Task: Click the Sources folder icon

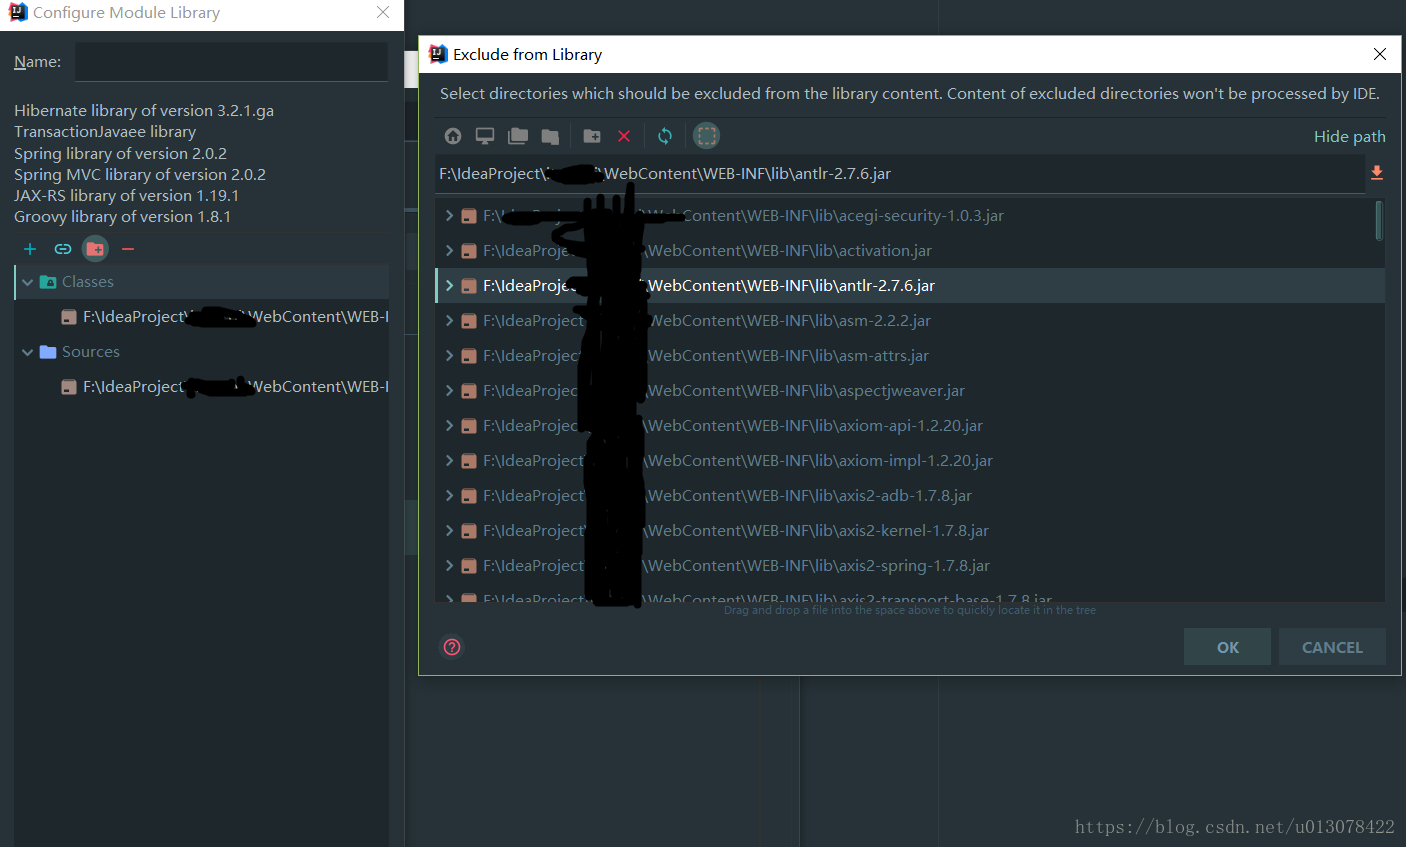Action: tap(48, 352)
